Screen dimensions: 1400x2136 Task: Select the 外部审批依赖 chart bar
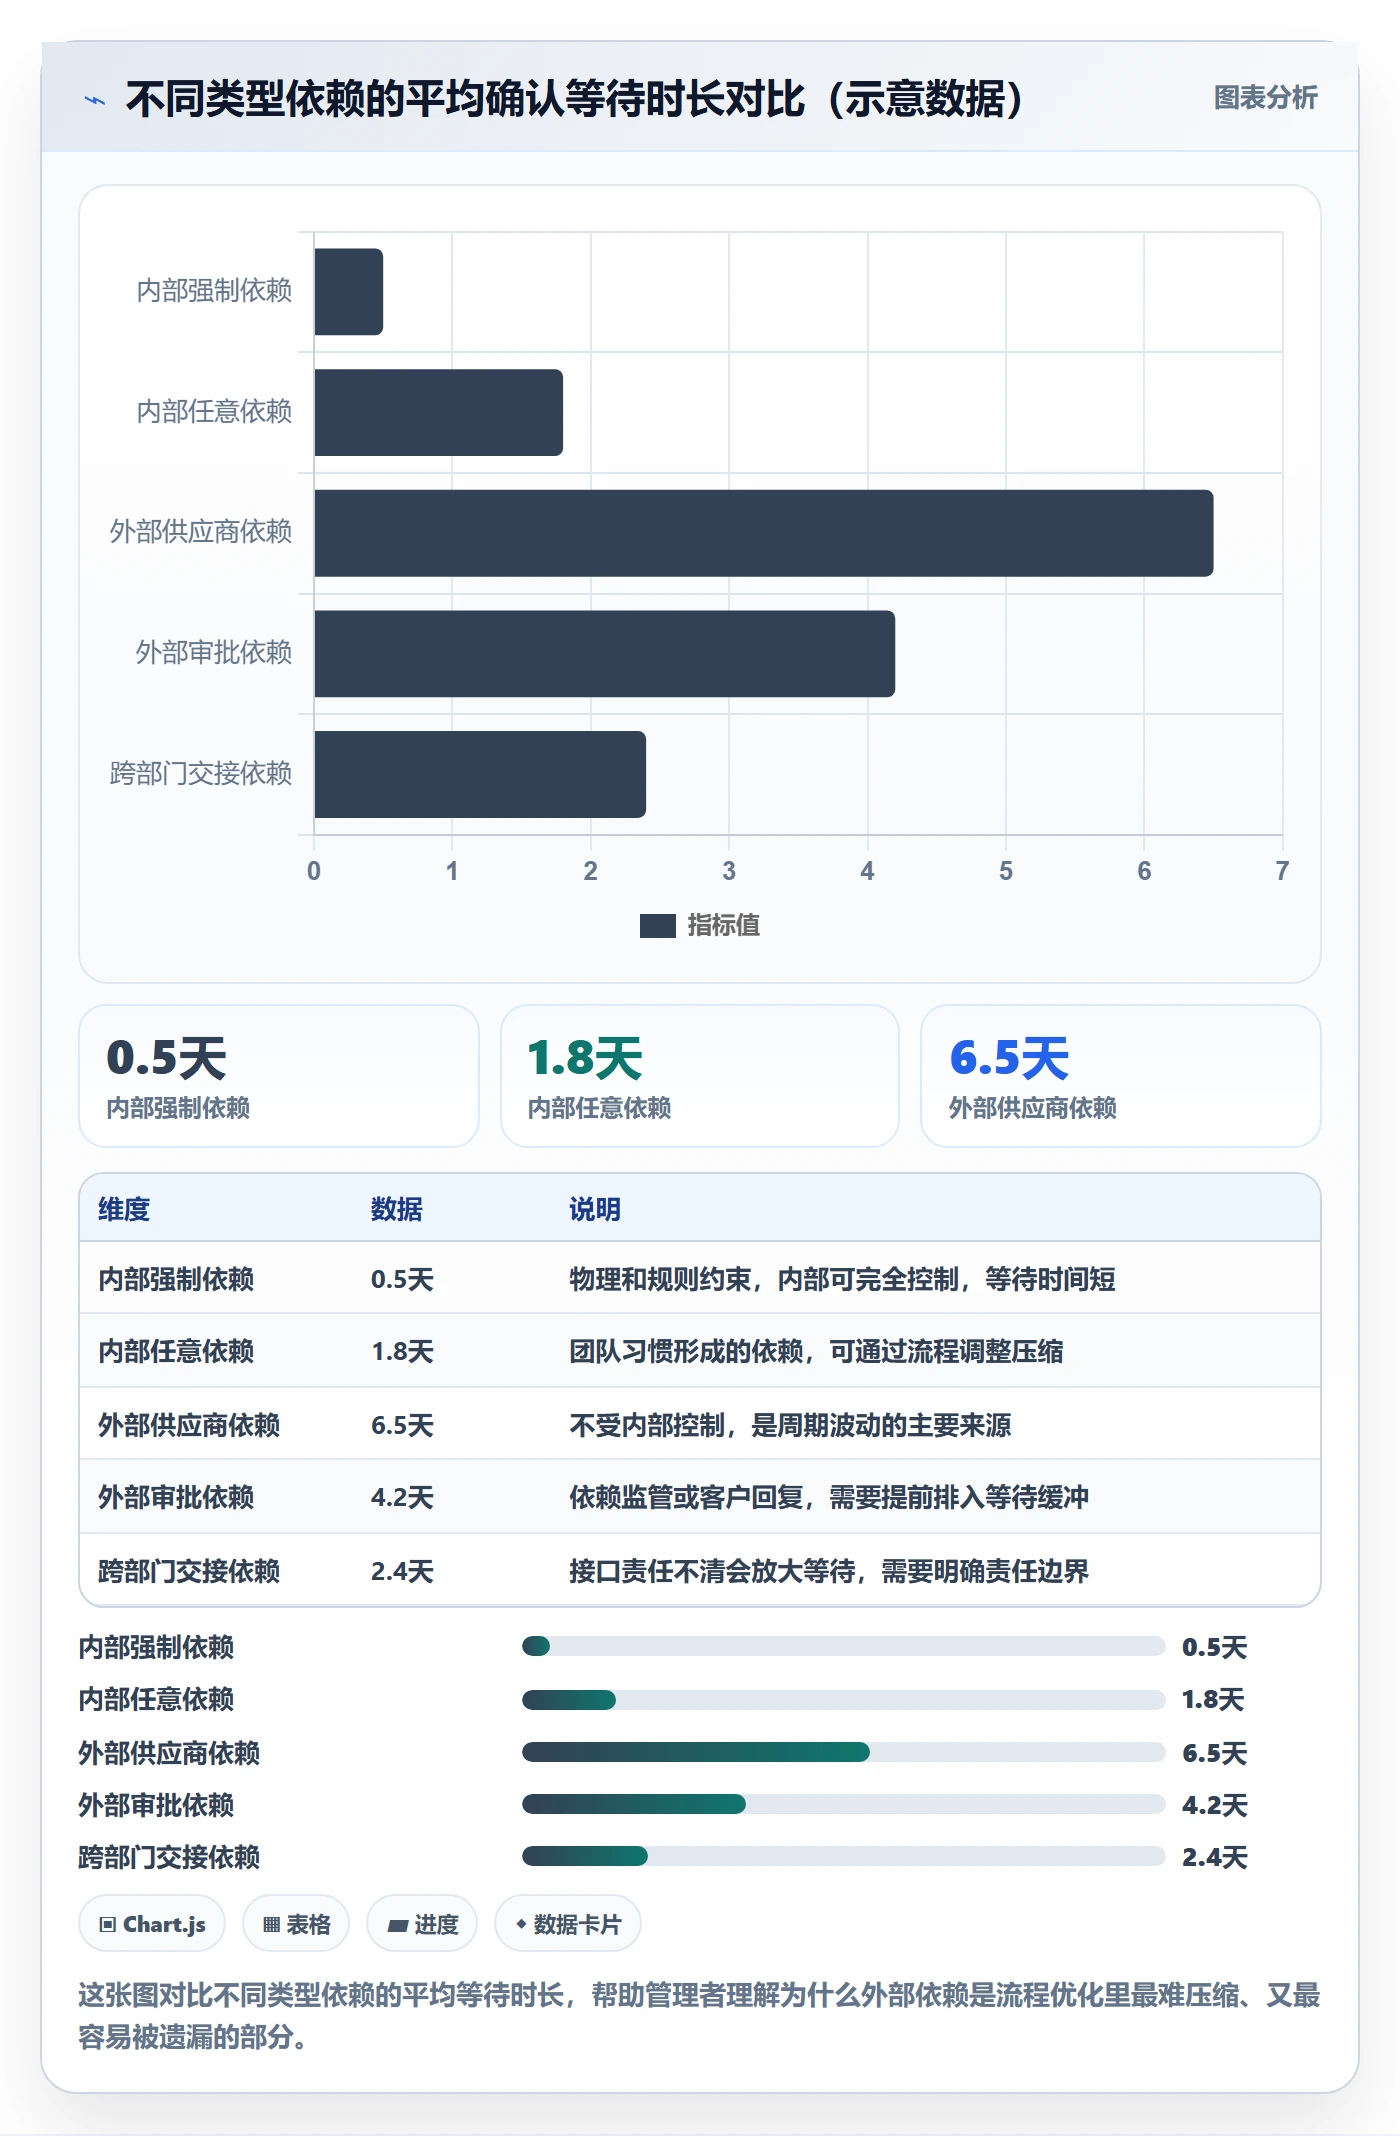[604, 654]
